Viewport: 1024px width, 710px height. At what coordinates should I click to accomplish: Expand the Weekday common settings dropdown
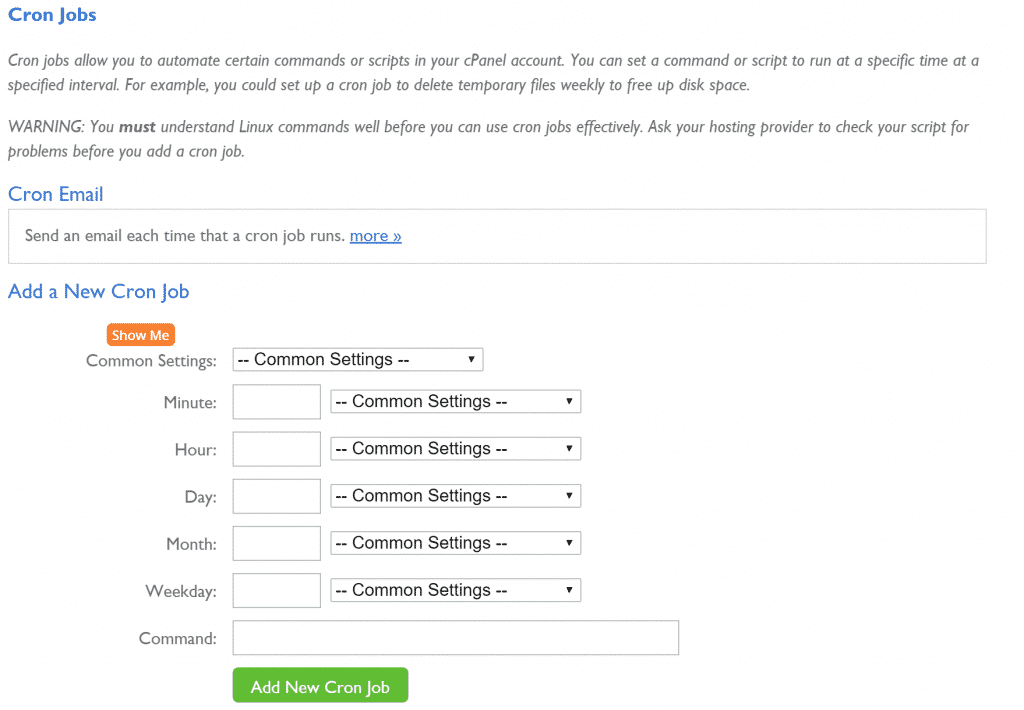(455, 590)
